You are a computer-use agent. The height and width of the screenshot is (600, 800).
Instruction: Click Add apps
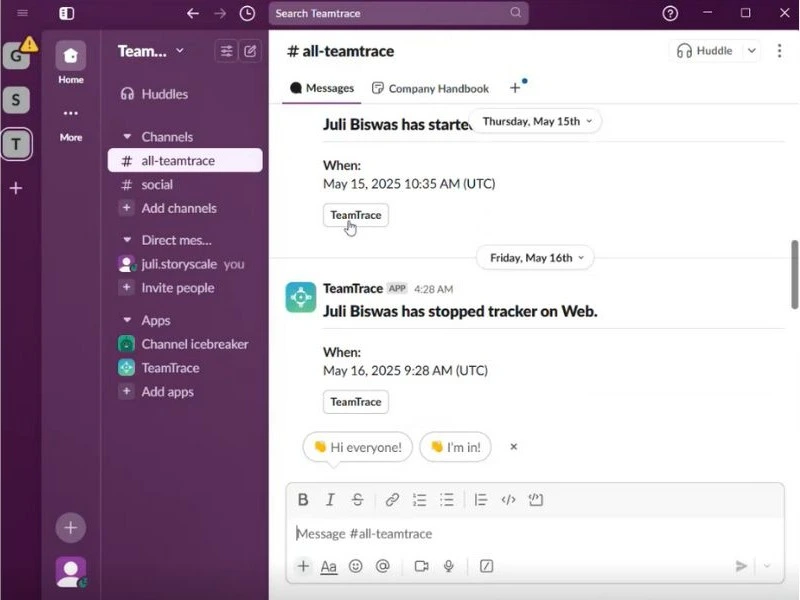click(x=186, y=392)
